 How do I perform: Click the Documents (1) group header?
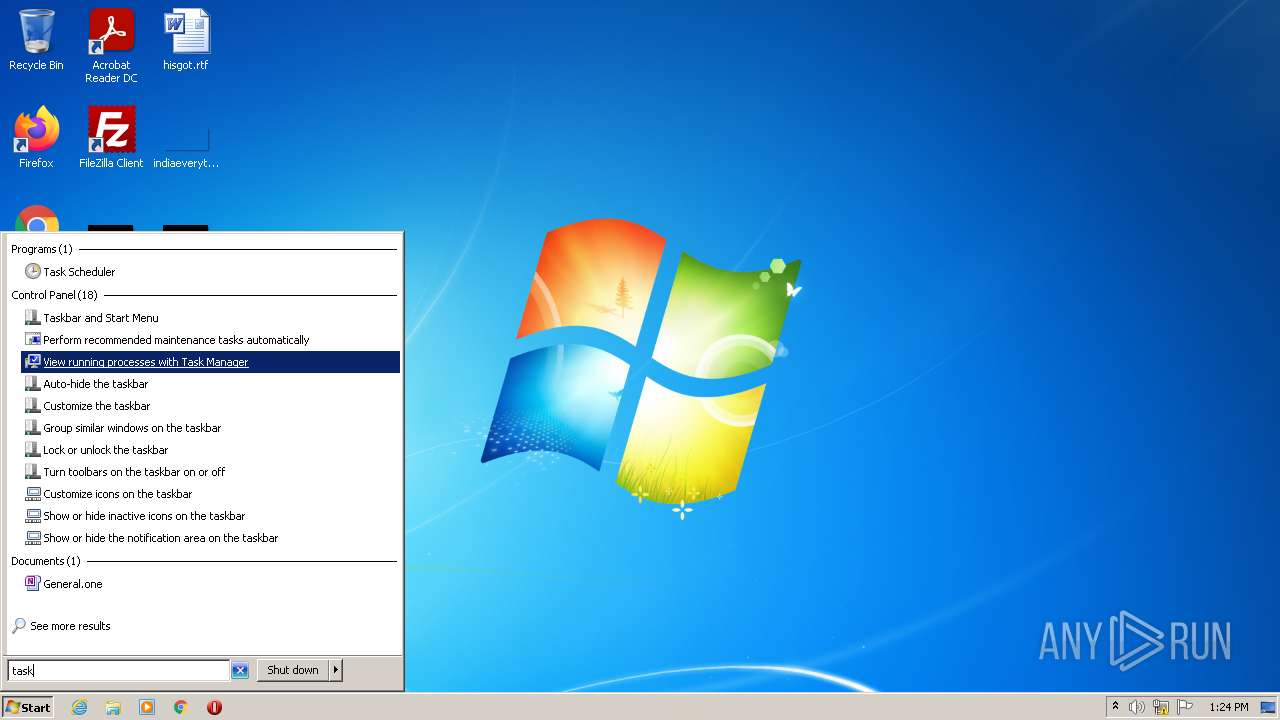pyautogui.click(x=46, y=561)
